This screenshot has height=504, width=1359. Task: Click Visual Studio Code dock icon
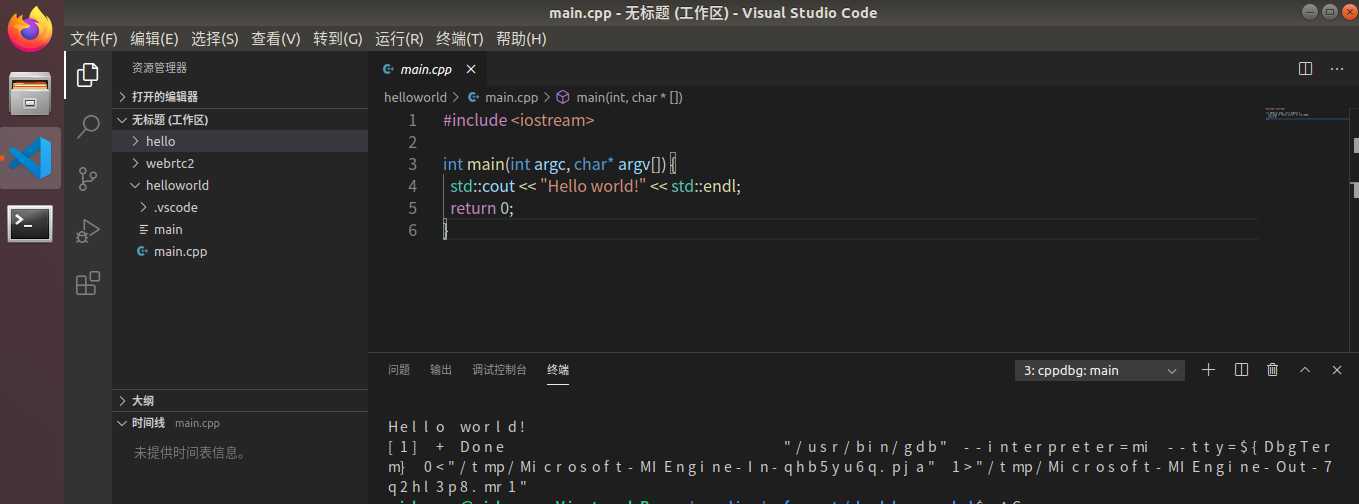coord(32,158)
